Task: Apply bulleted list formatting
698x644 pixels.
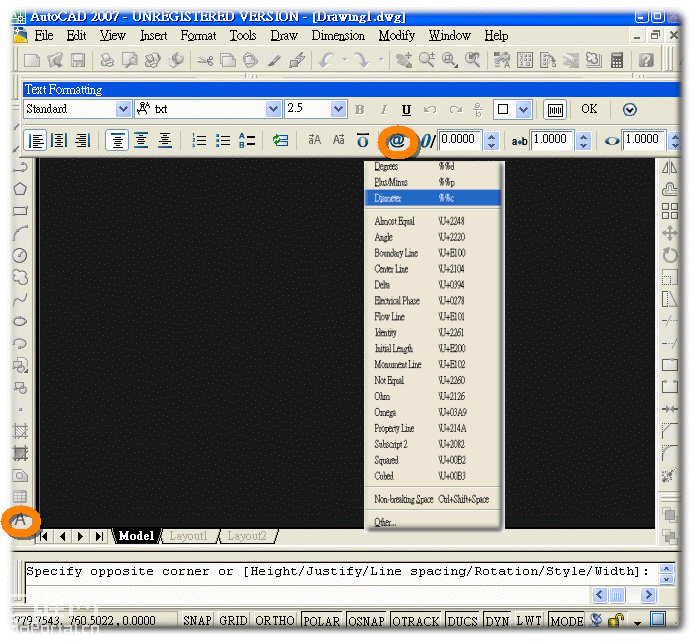Action: coord(223,141)
